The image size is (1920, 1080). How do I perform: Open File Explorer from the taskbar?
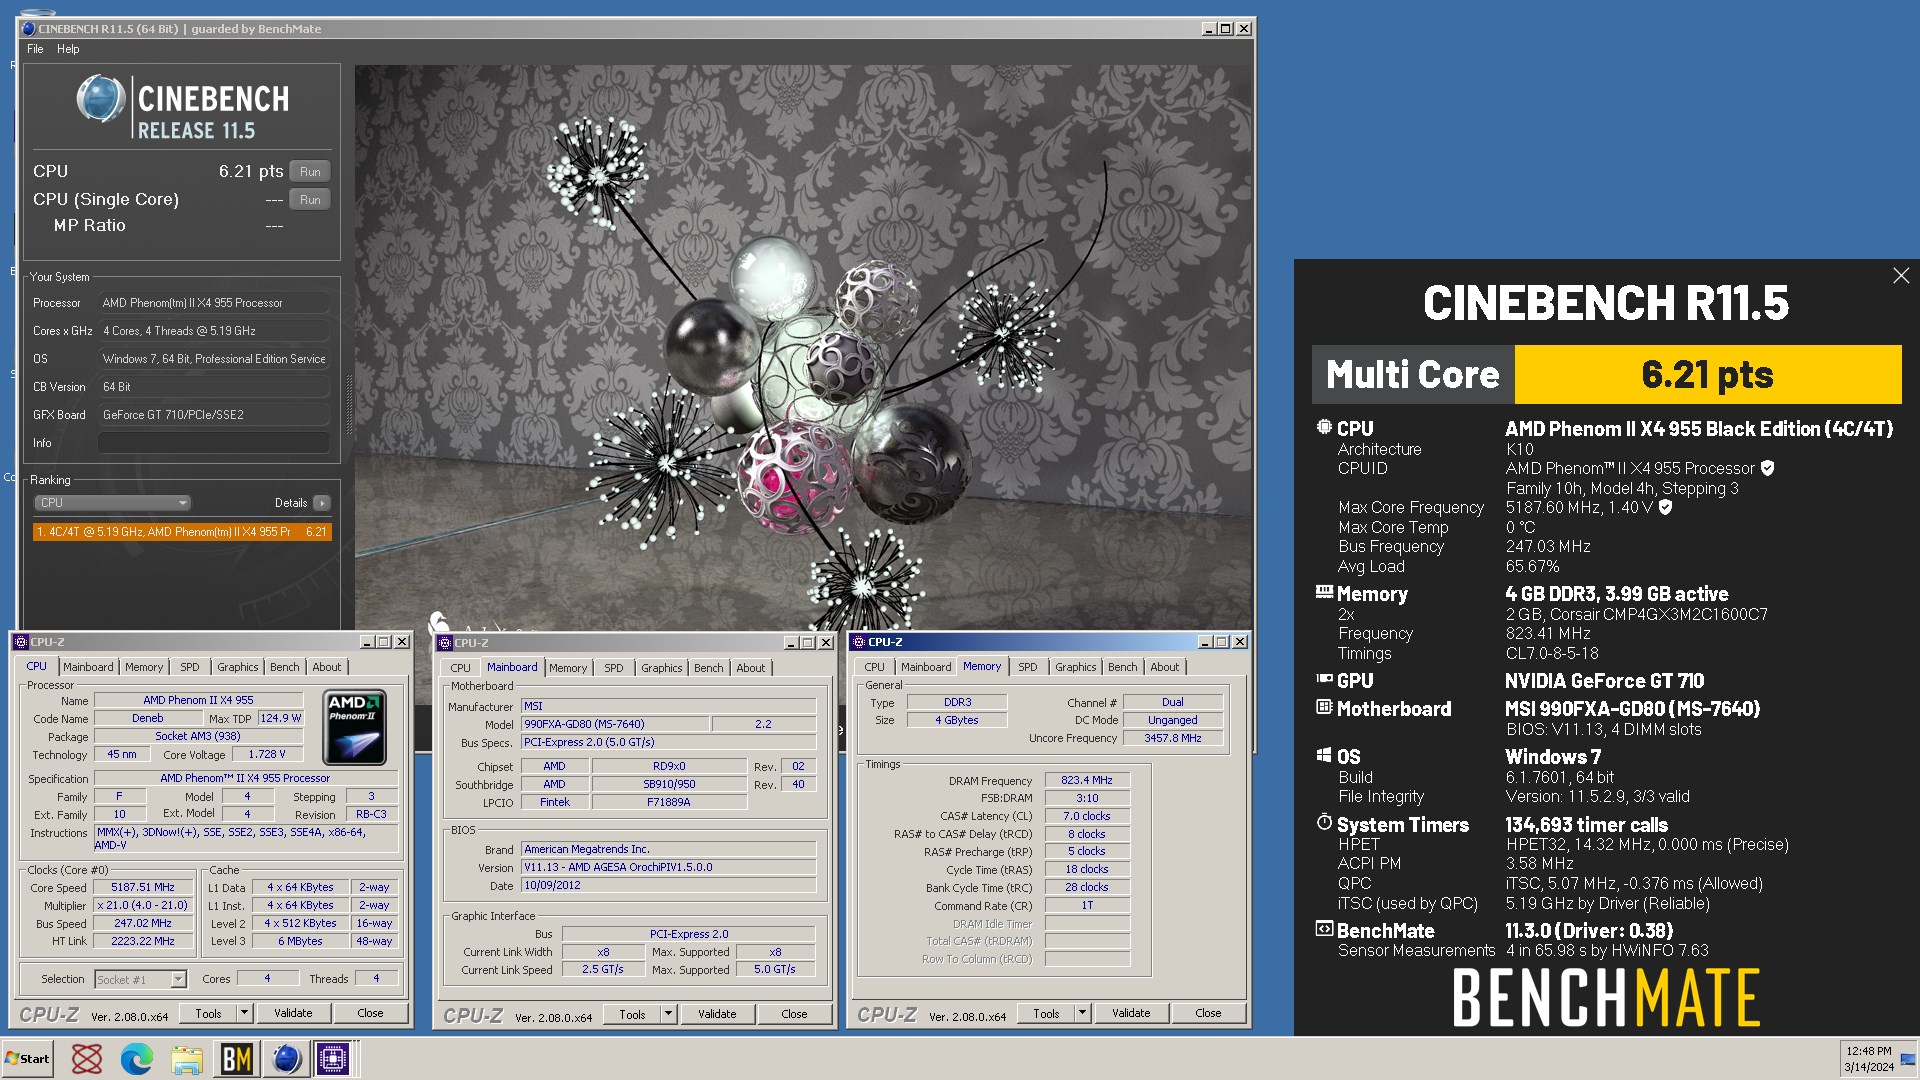[187, 1059]
